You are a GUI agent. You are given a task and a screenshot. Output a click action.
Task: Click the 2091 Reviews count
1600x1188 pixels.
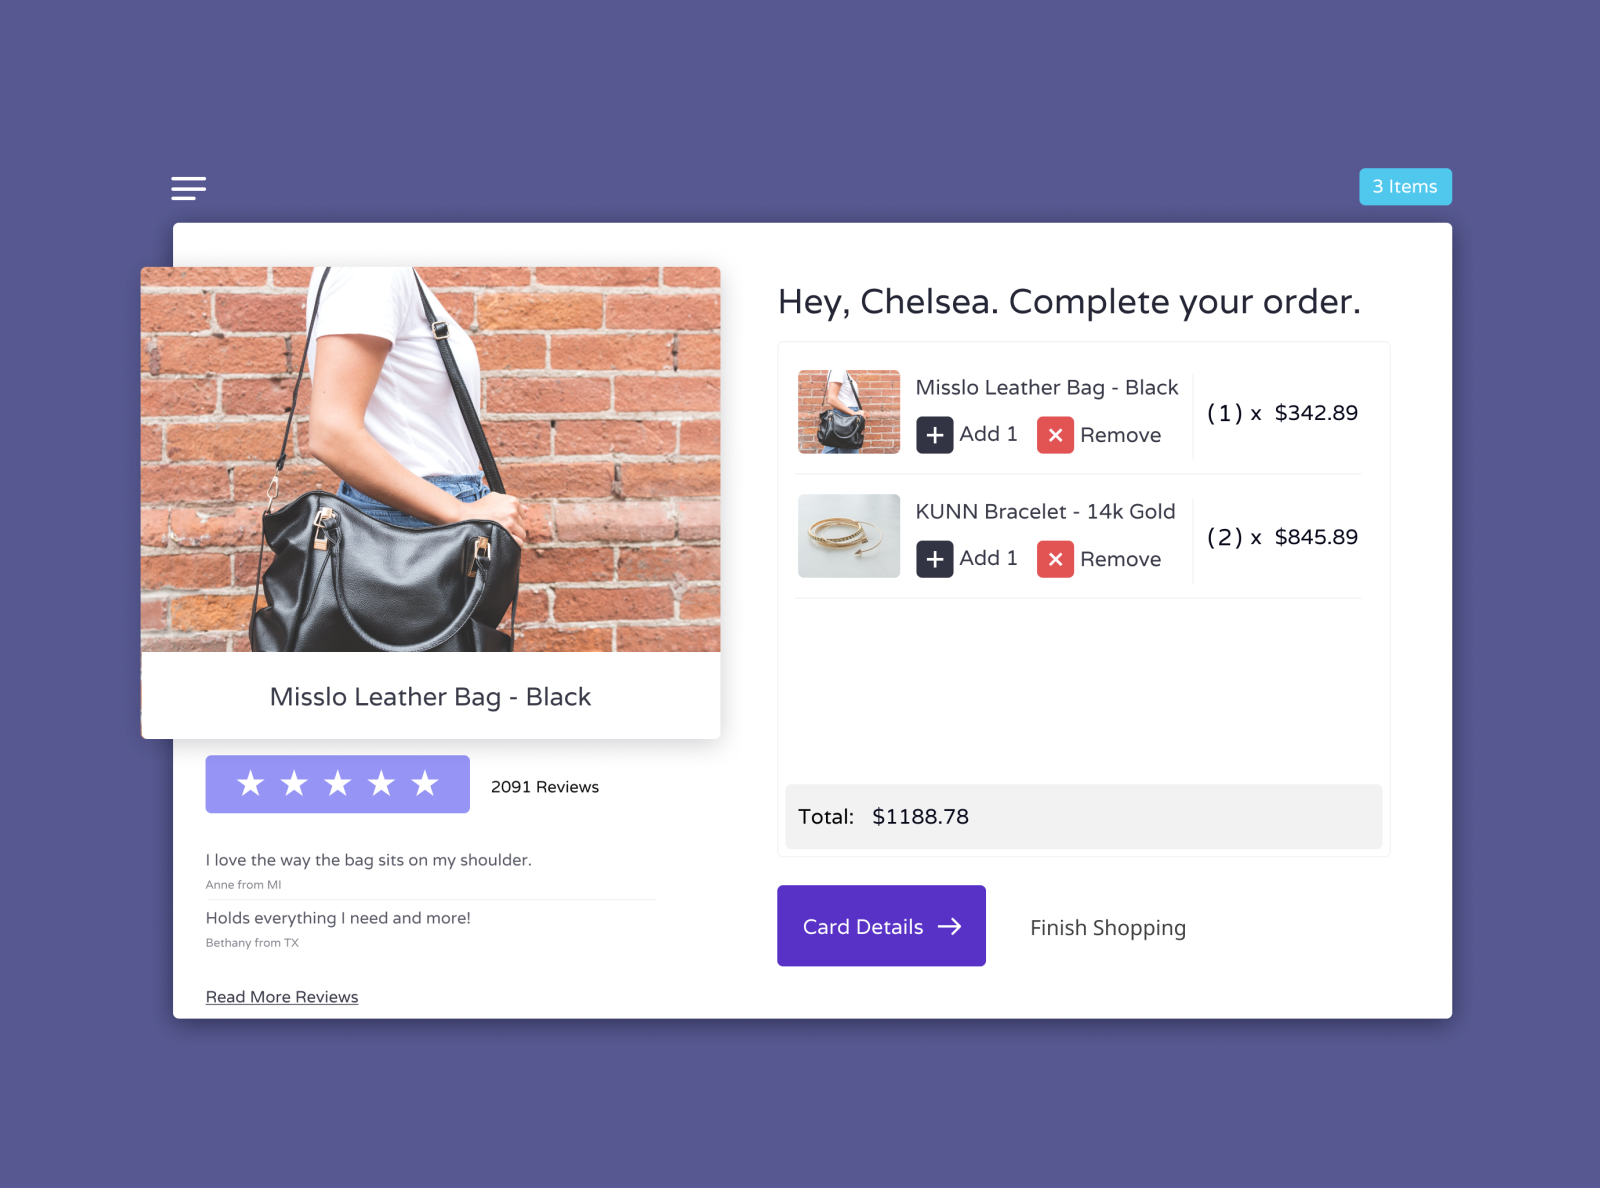pyautogui.click(x=545, y=787)
